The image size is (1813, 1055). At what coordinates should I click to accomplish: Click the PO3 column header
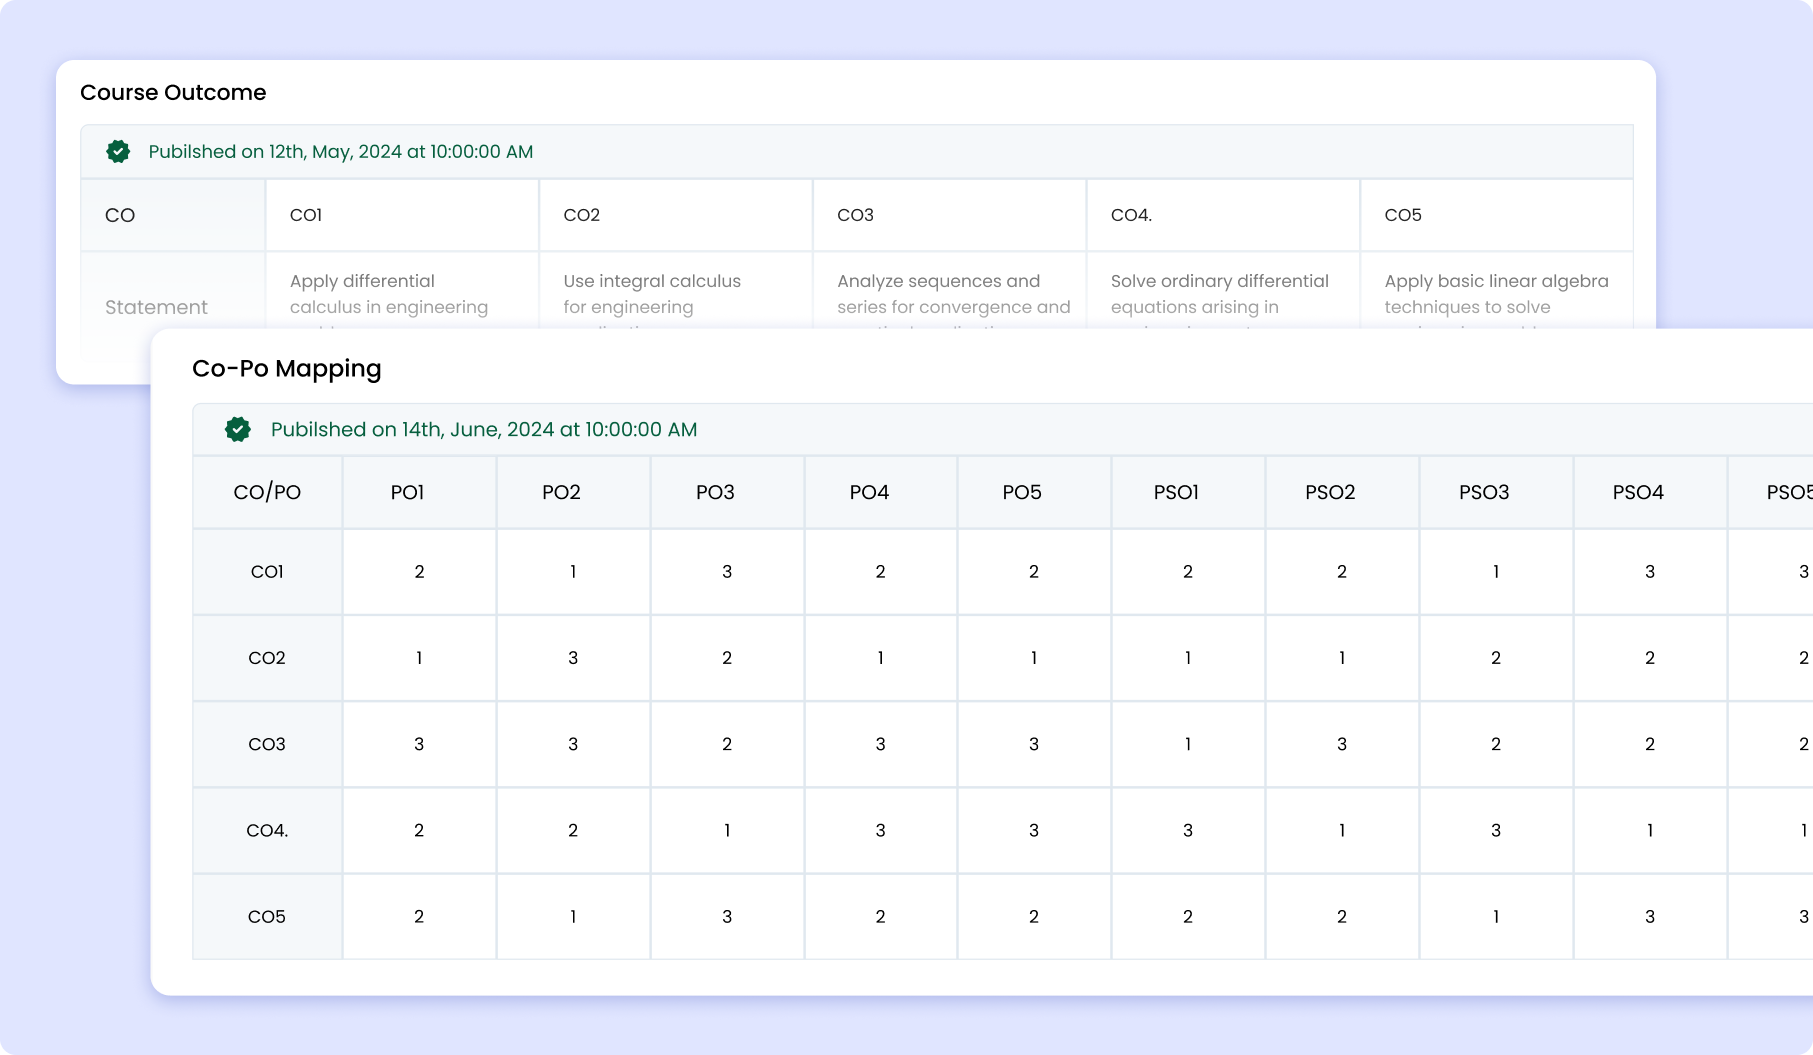pyautogui.click(x=727, y=493)
